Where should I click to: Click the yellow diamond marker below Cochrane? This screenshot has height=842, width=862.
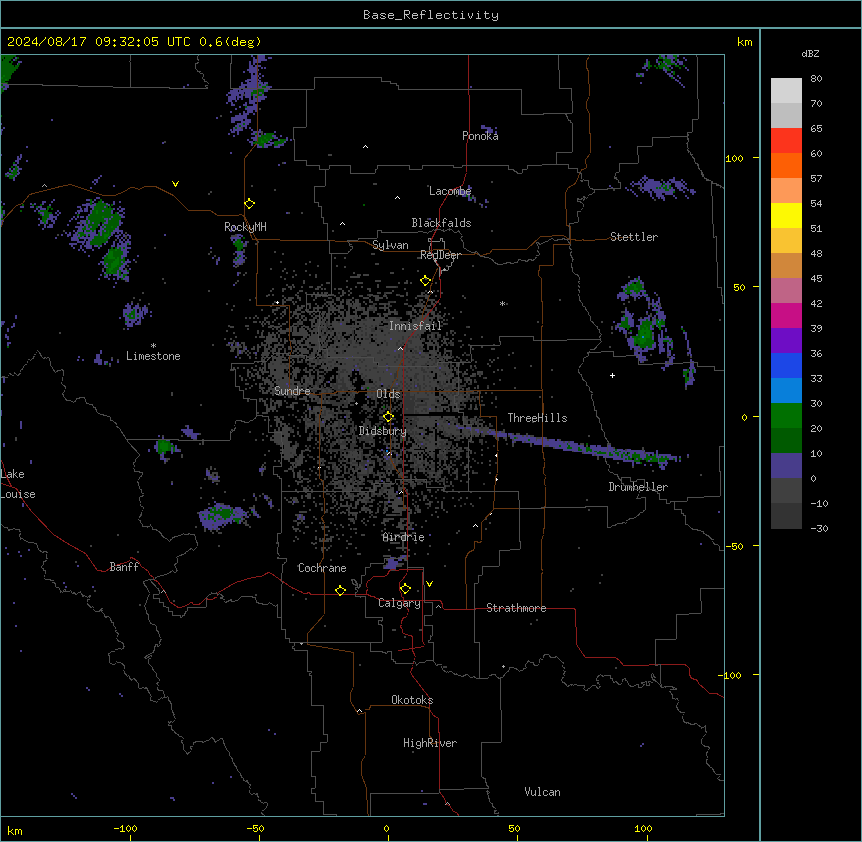point(340,590)
